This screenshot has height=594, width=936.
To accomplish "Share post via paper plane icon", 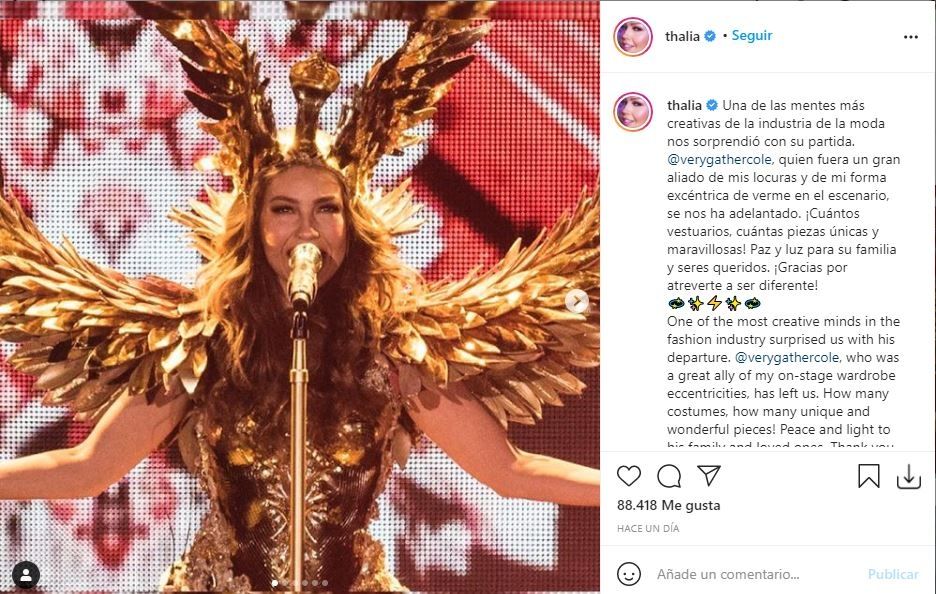I will (709, 475).
